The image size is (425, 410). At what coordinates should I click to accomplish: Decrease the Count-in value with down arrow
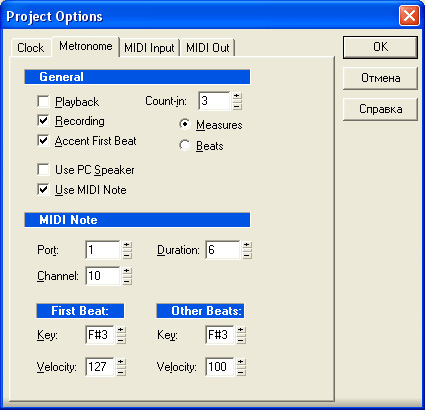(x=237, y=105)
